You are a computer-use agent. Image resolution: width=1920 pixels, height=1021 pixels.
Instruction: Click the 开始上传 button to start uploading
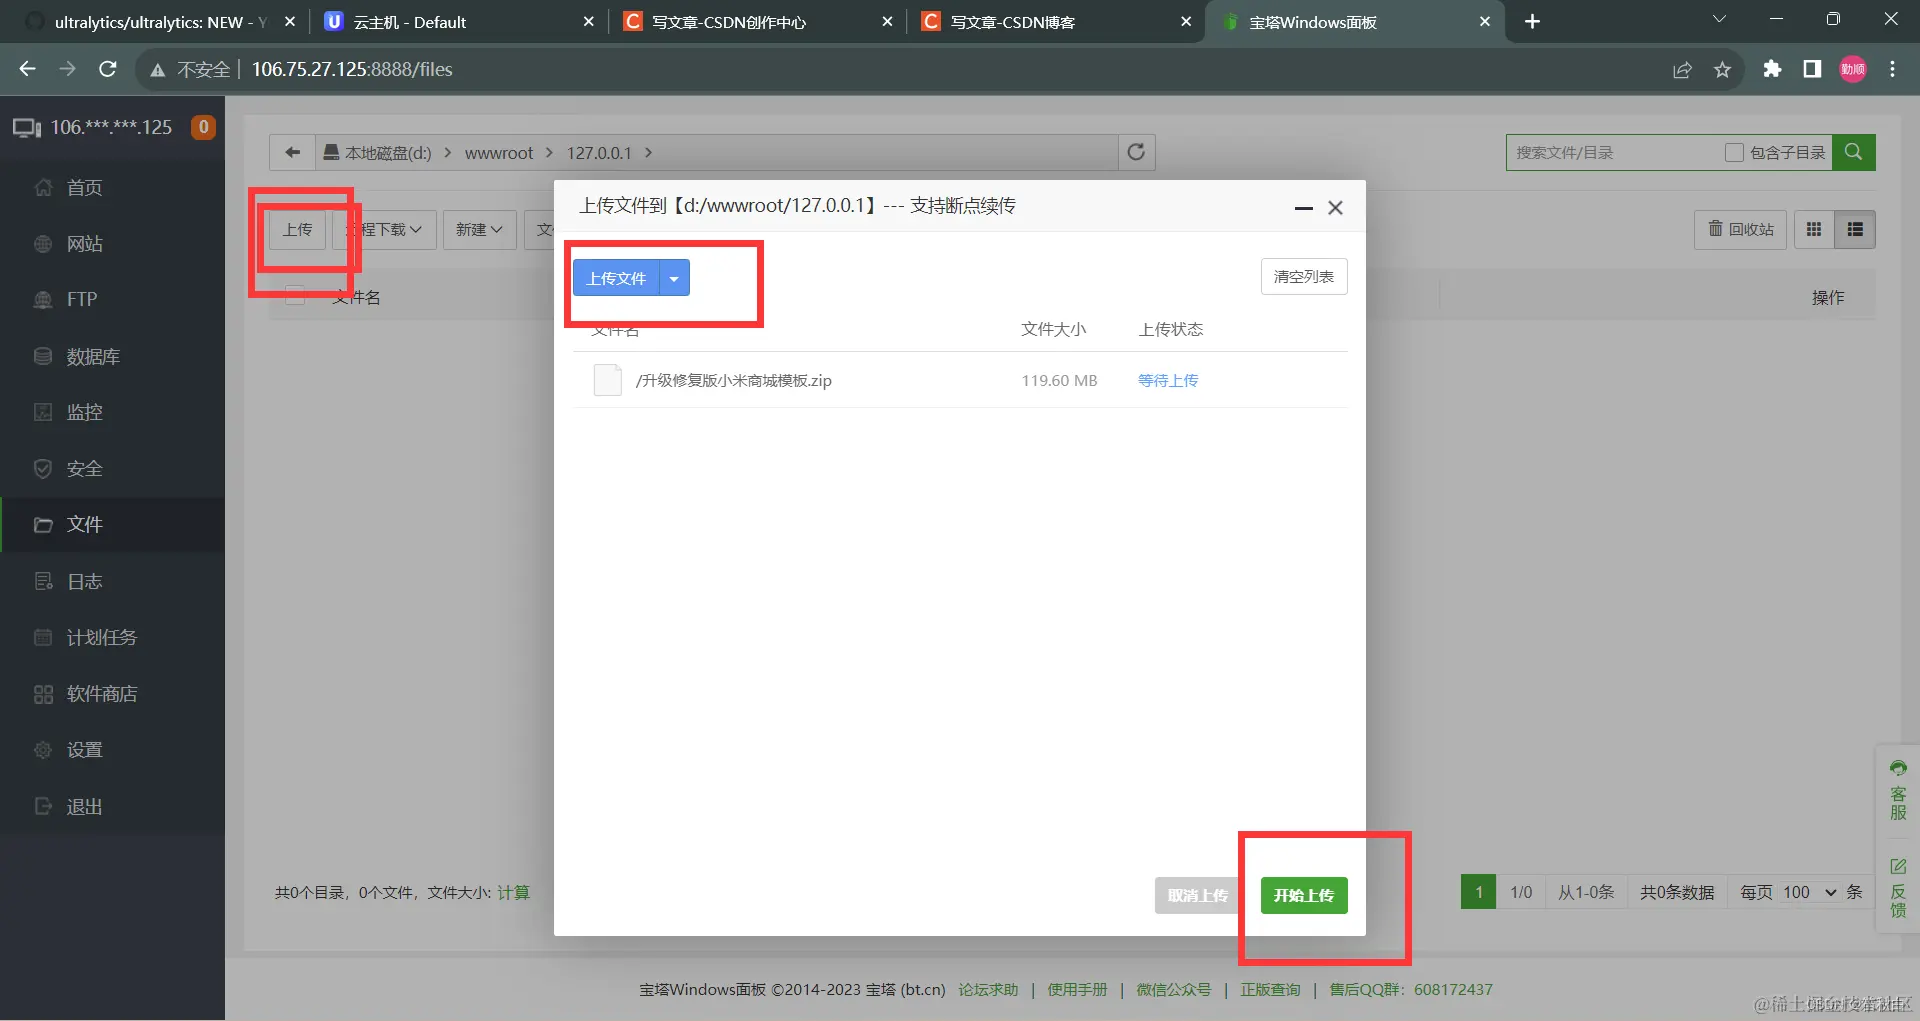click(x=1303, y=895)
